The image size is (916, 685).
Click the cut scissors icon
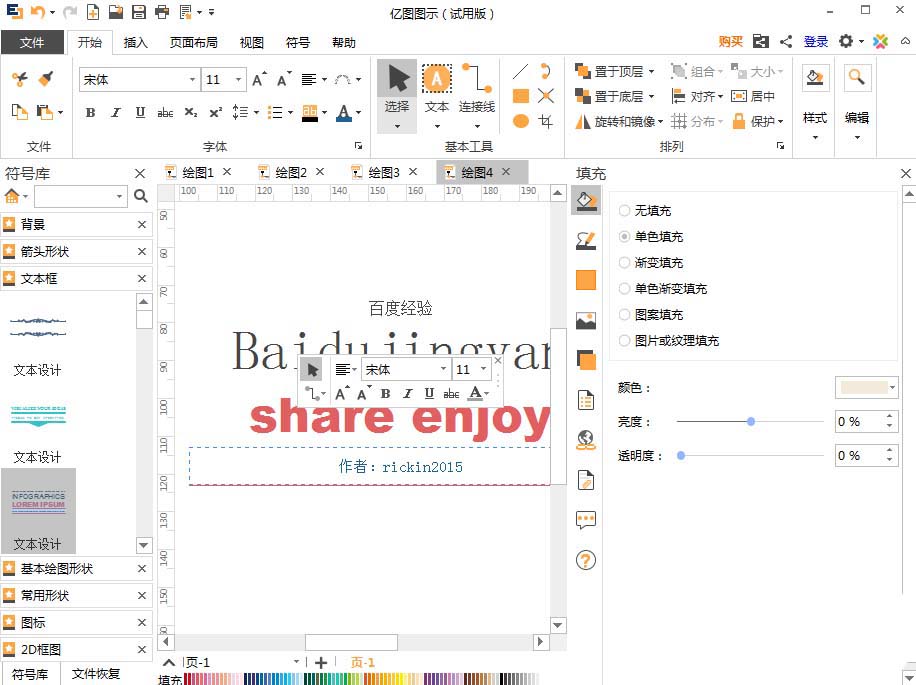tap(20, 79)
